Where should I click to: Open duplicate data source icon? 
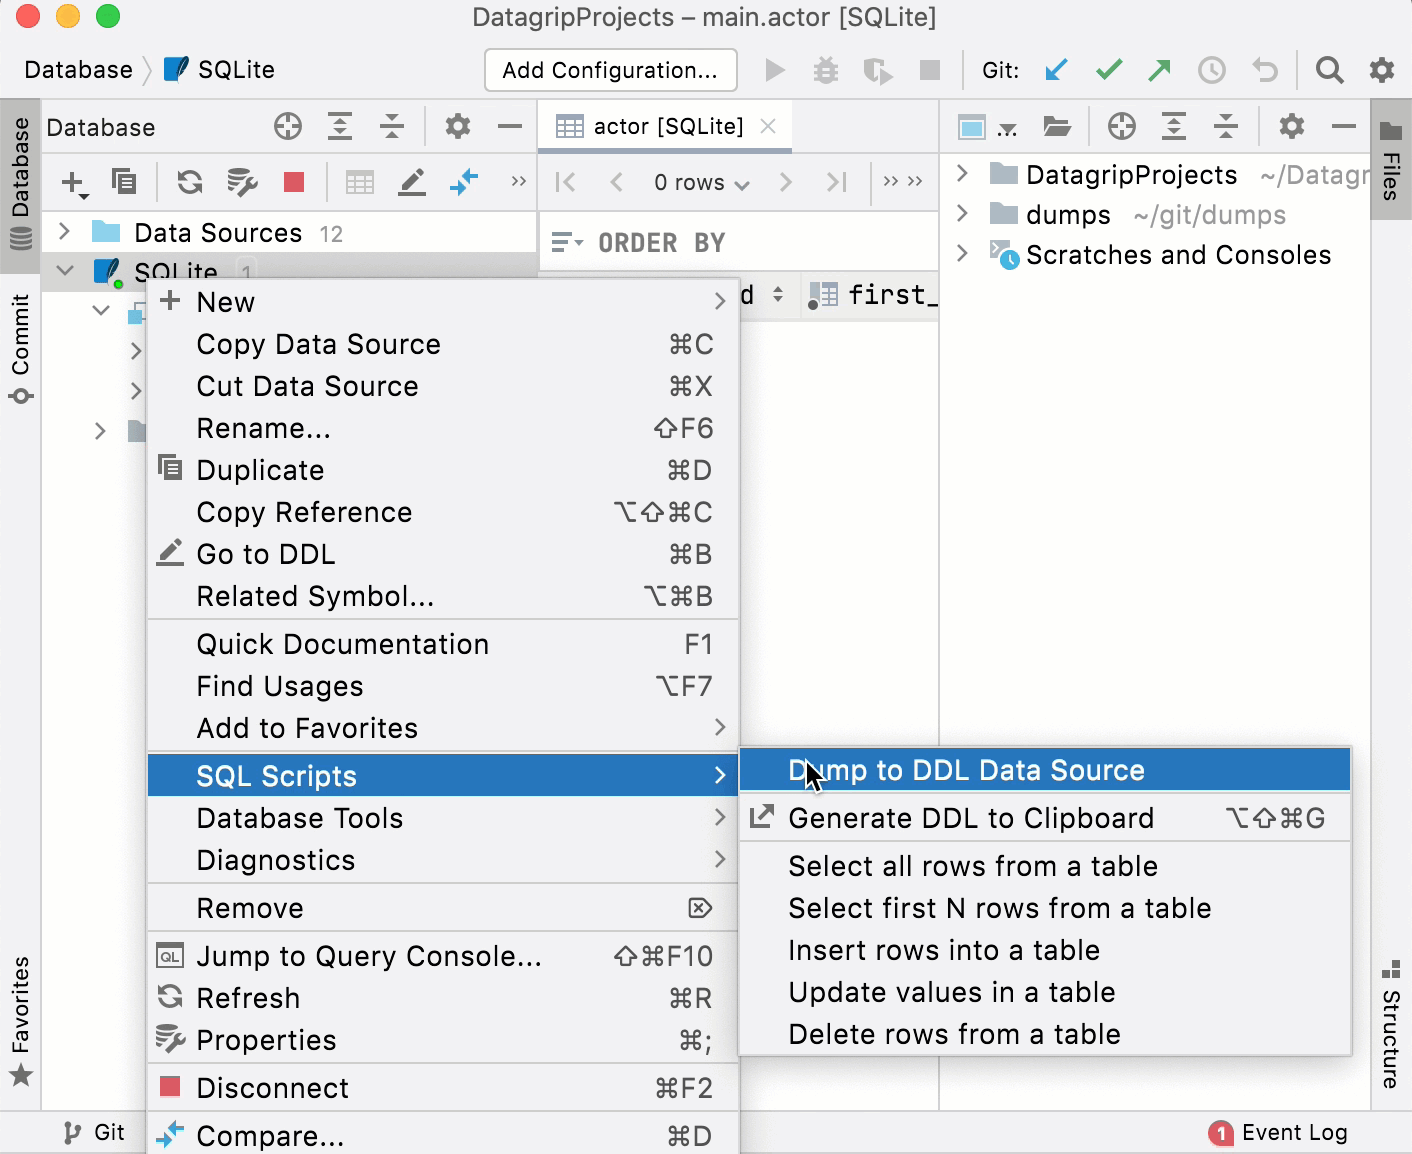(x=123, y=182)
